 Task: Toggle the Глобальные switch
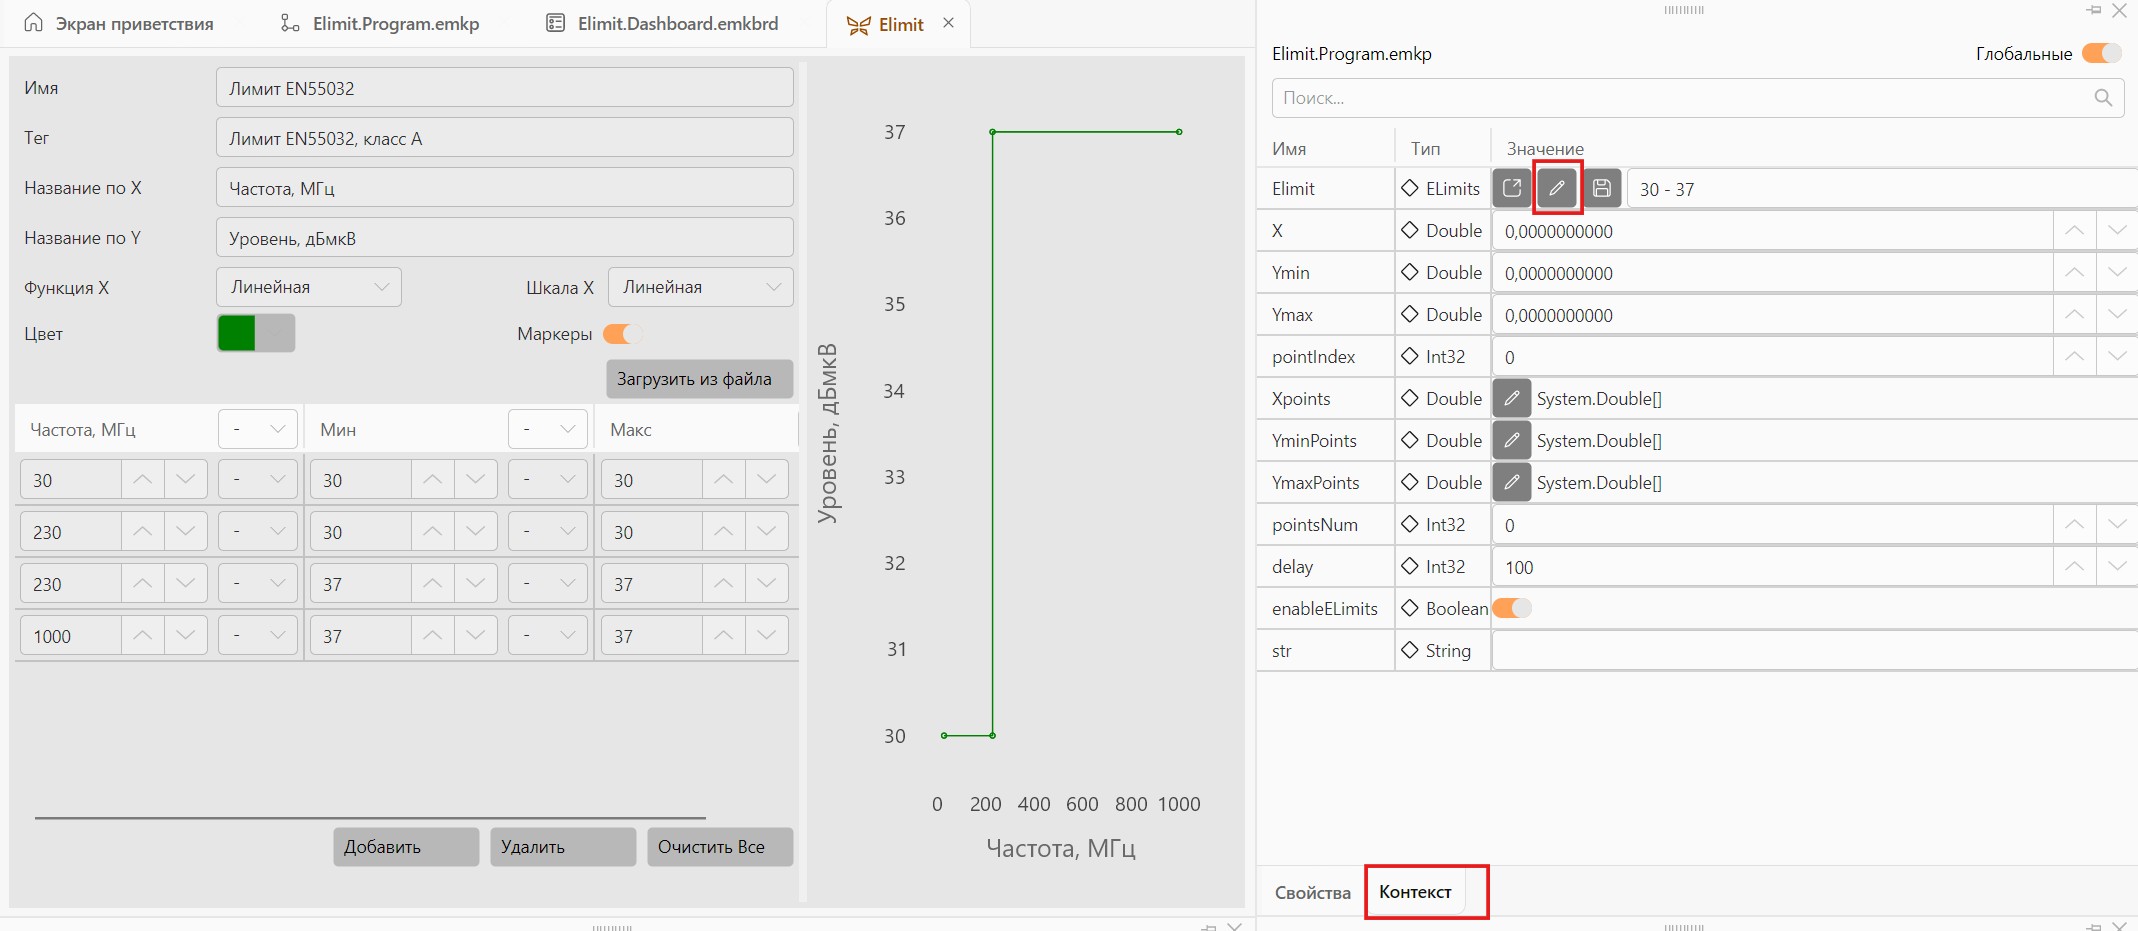[2101, 53]
